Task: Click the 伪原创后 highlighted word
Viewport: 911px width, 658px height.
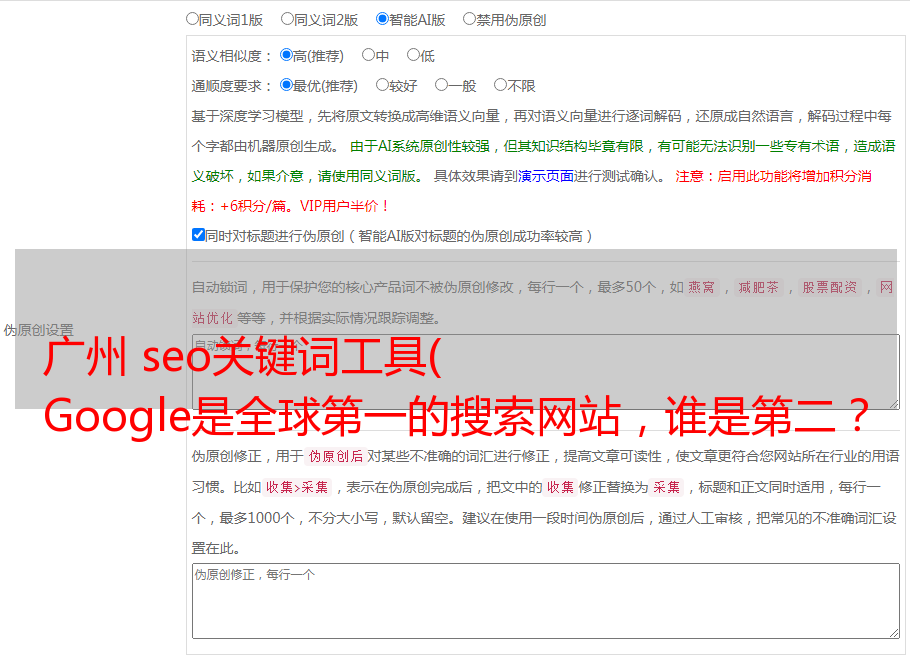Action: tap(336, 456)
